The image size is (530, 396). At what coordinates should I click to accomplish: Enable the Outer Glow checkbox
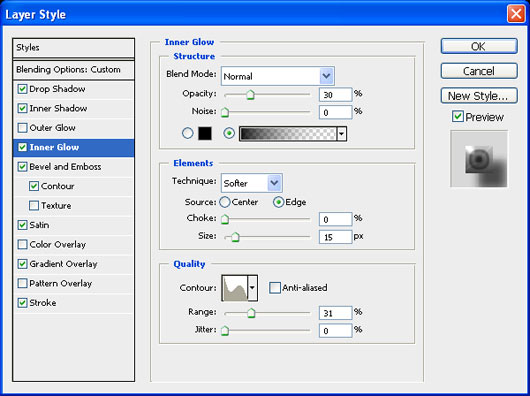[22, 128]
